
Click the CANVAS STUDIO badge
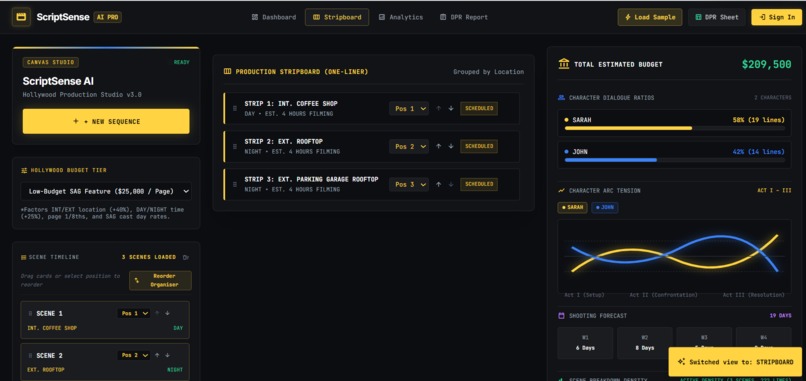click(x=50, y=62)
